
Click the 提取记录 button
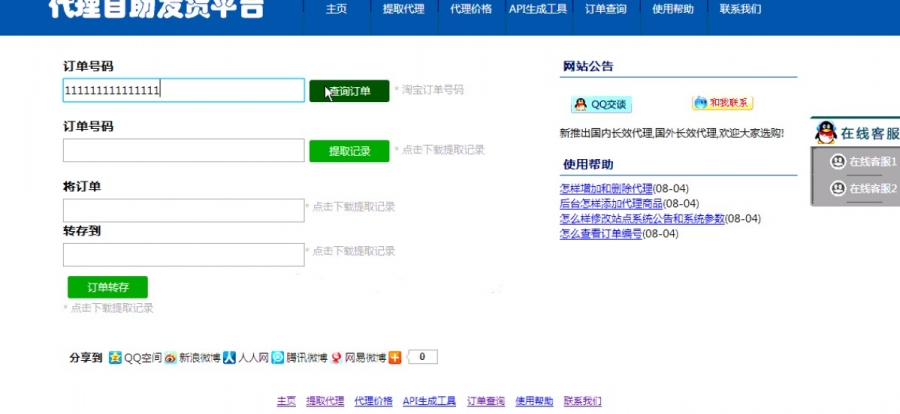[349, 151]
